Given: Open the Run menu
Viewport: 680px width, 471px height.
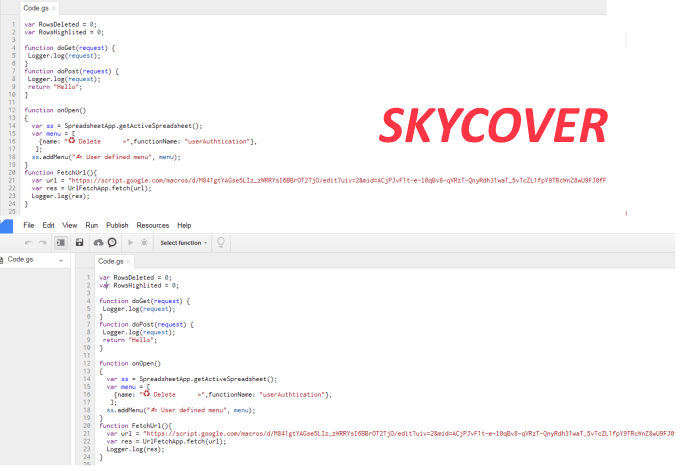Looking at the screenshot, I should pyautogui.click(x=92, y=225).
